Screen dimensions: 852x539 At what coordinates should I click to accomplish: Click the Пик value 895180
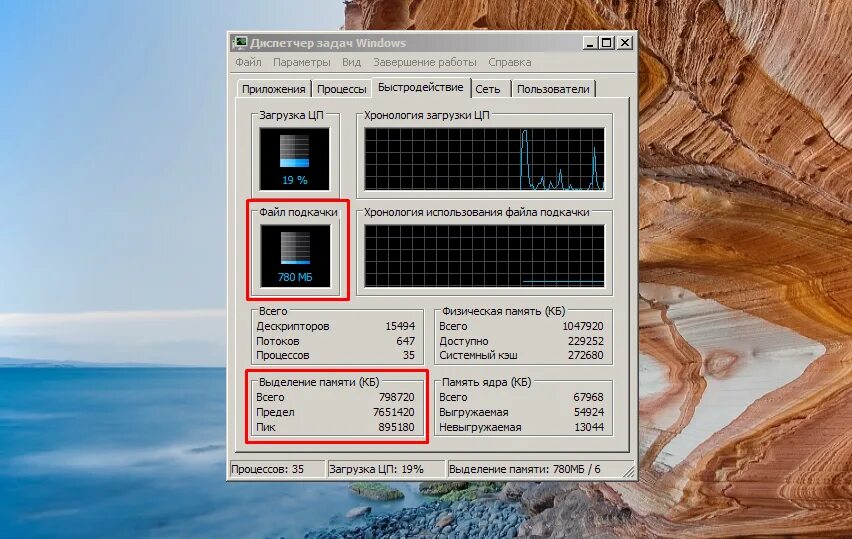(397, 427)
